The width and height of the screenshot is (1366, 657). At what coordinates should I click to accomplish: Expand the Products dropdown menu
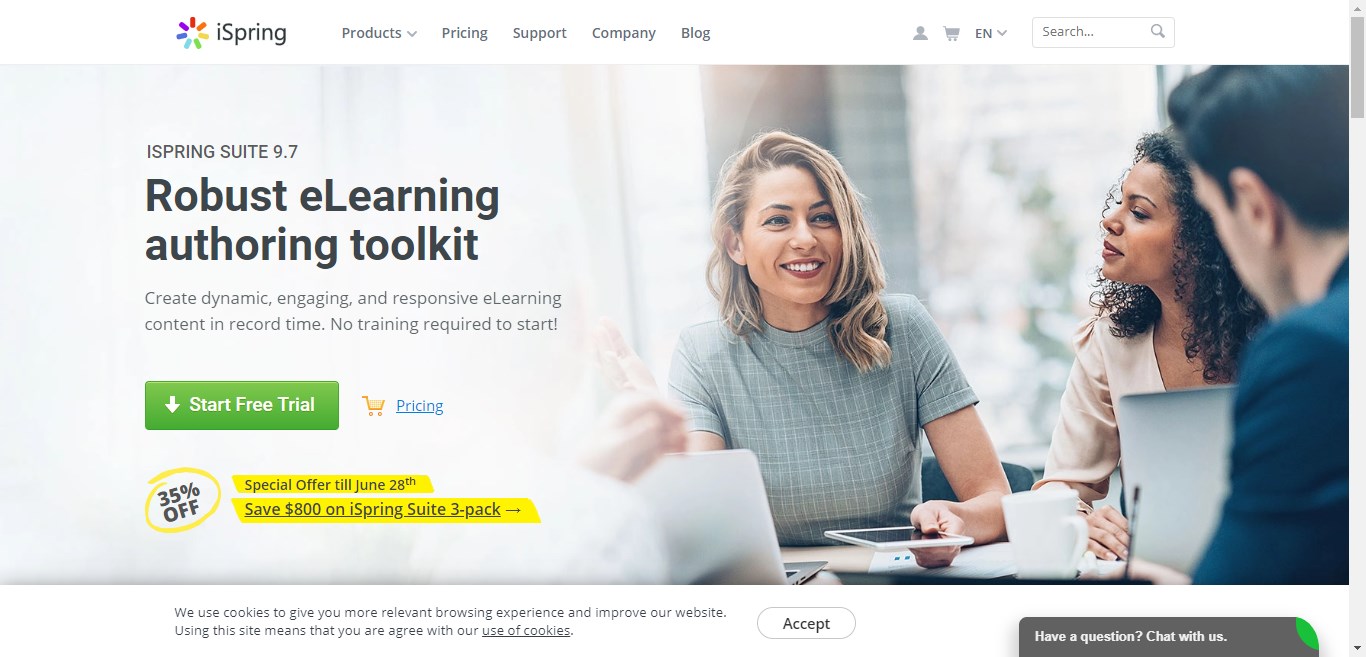coord(379,33)
